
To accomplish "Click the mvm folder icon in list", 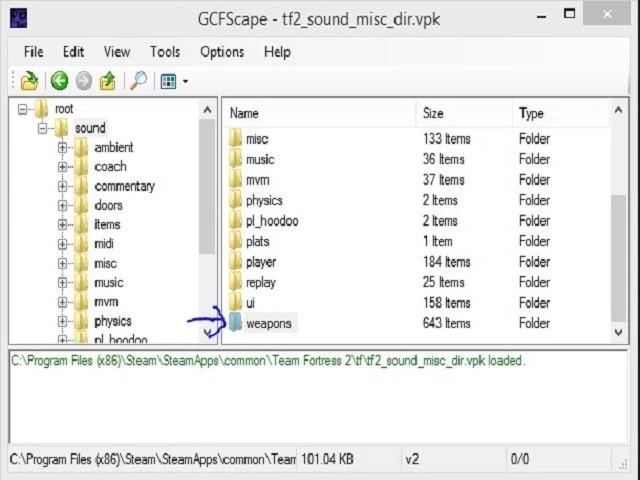I will pyautogui.click(x=235, y=180).
